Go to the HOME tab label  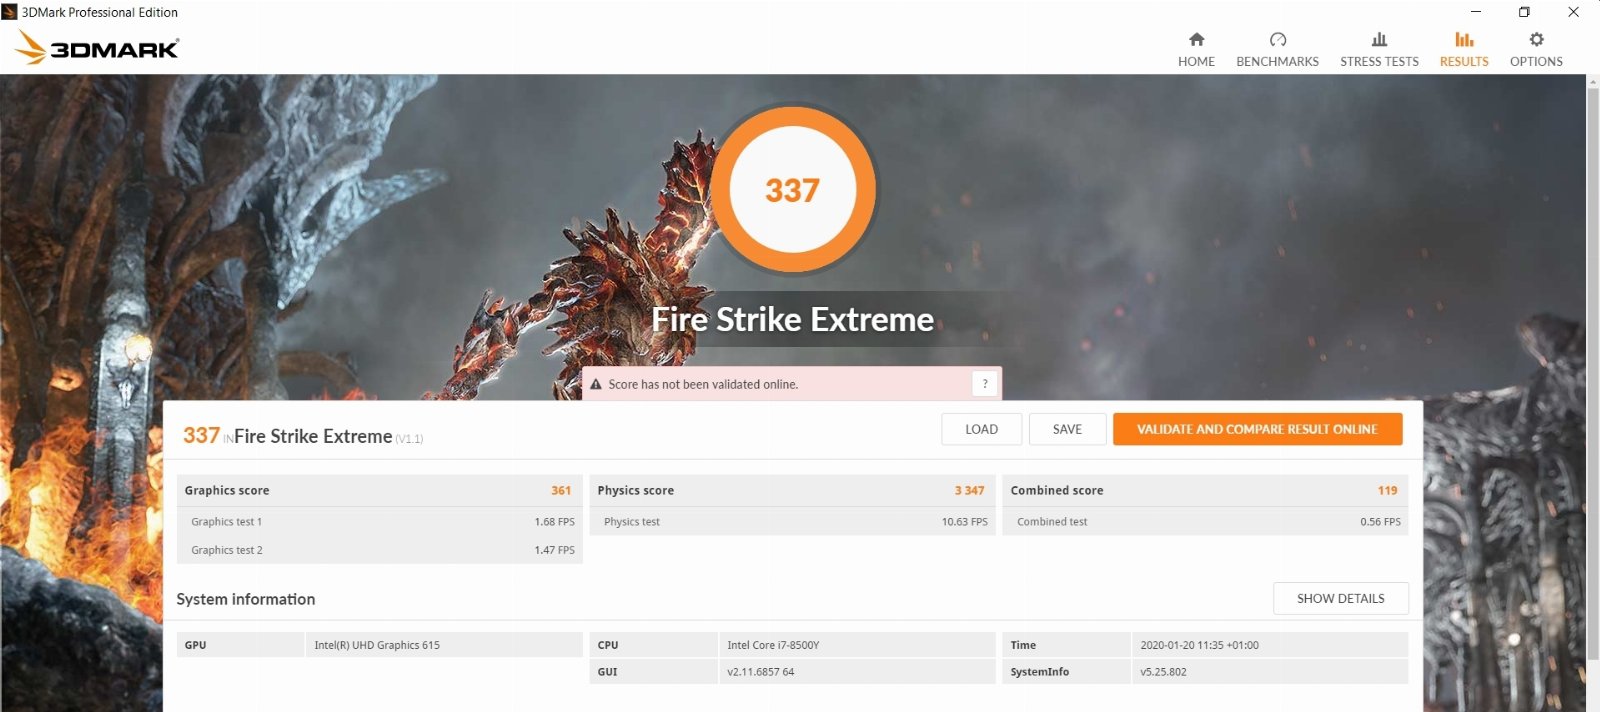point(1196,61)
